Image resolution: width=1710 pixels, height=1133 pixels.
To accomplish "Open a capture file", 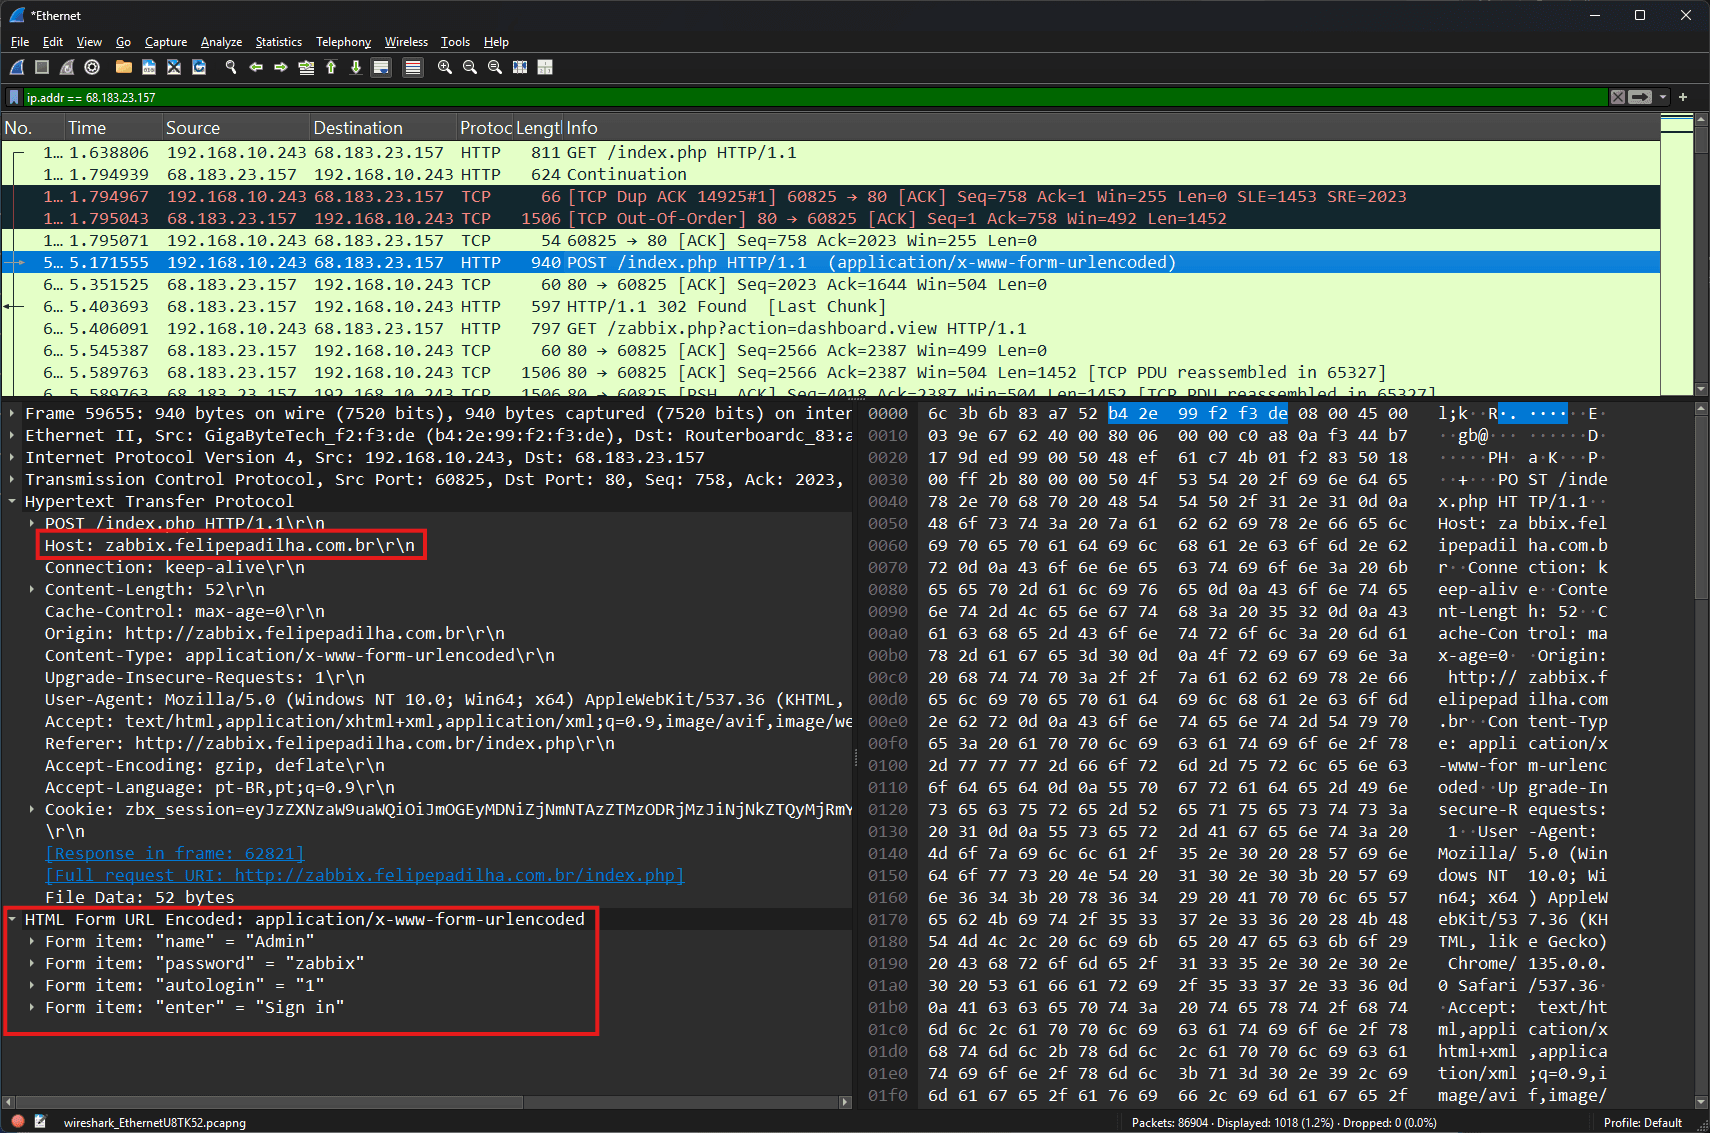I will [x=123, y=67].
